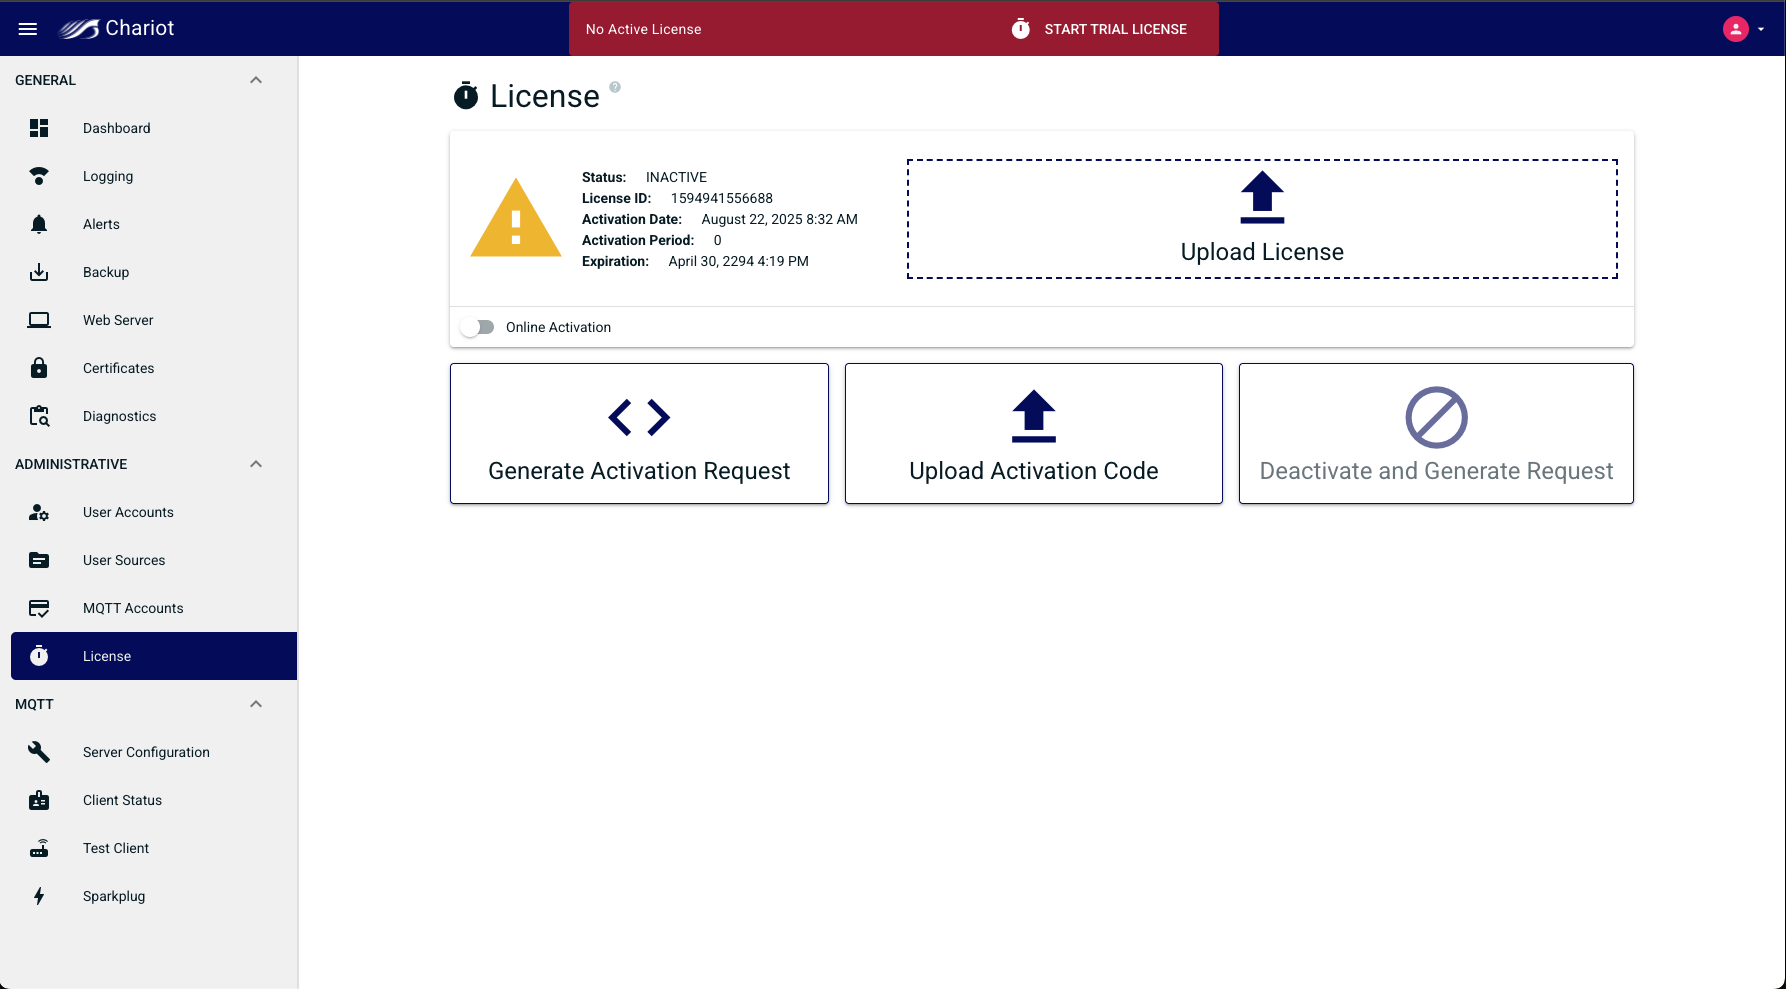Image resolution: width=1786 pixels, height=989 pixels.
Task: Click the help icon beside License title
Action: click(x=615, y=87)
